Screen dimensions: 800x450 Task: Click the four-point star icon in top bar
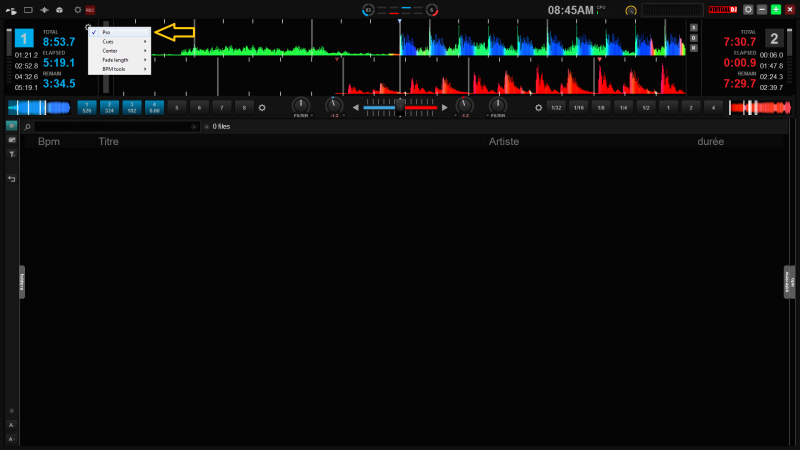44,10
